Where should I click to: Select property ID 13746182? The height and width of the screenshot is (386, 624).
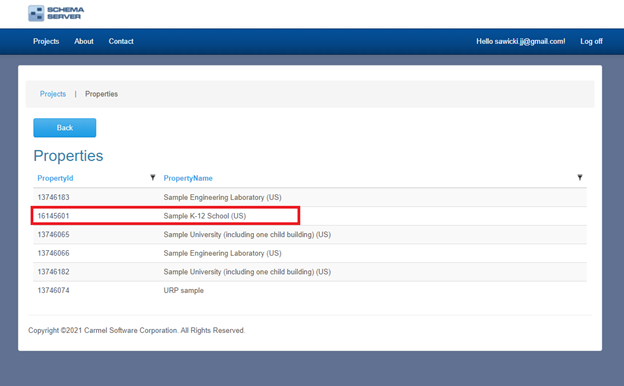pos(53,272)
